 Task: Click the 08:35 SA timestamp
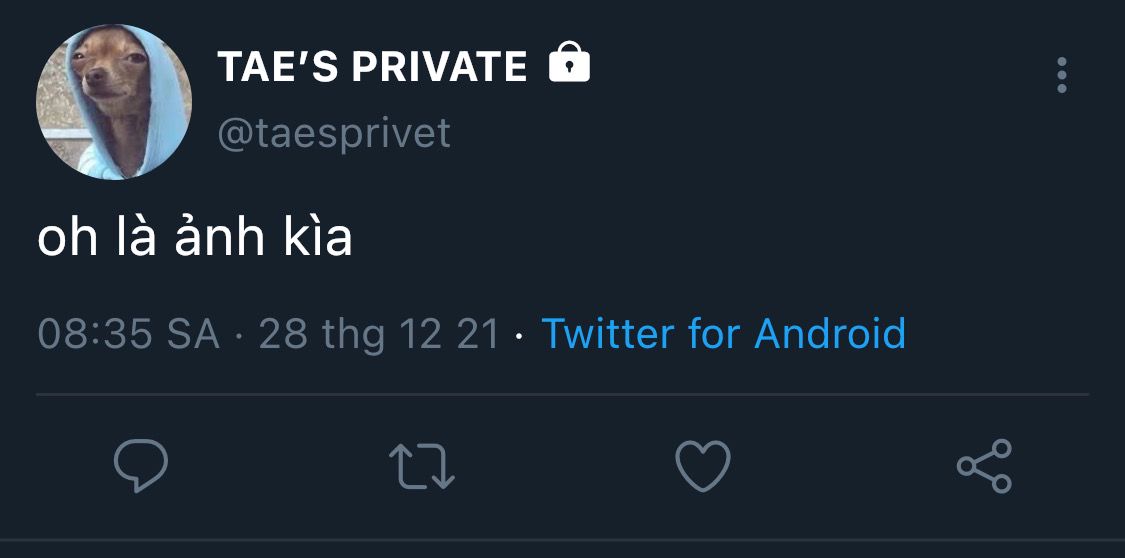128,333
